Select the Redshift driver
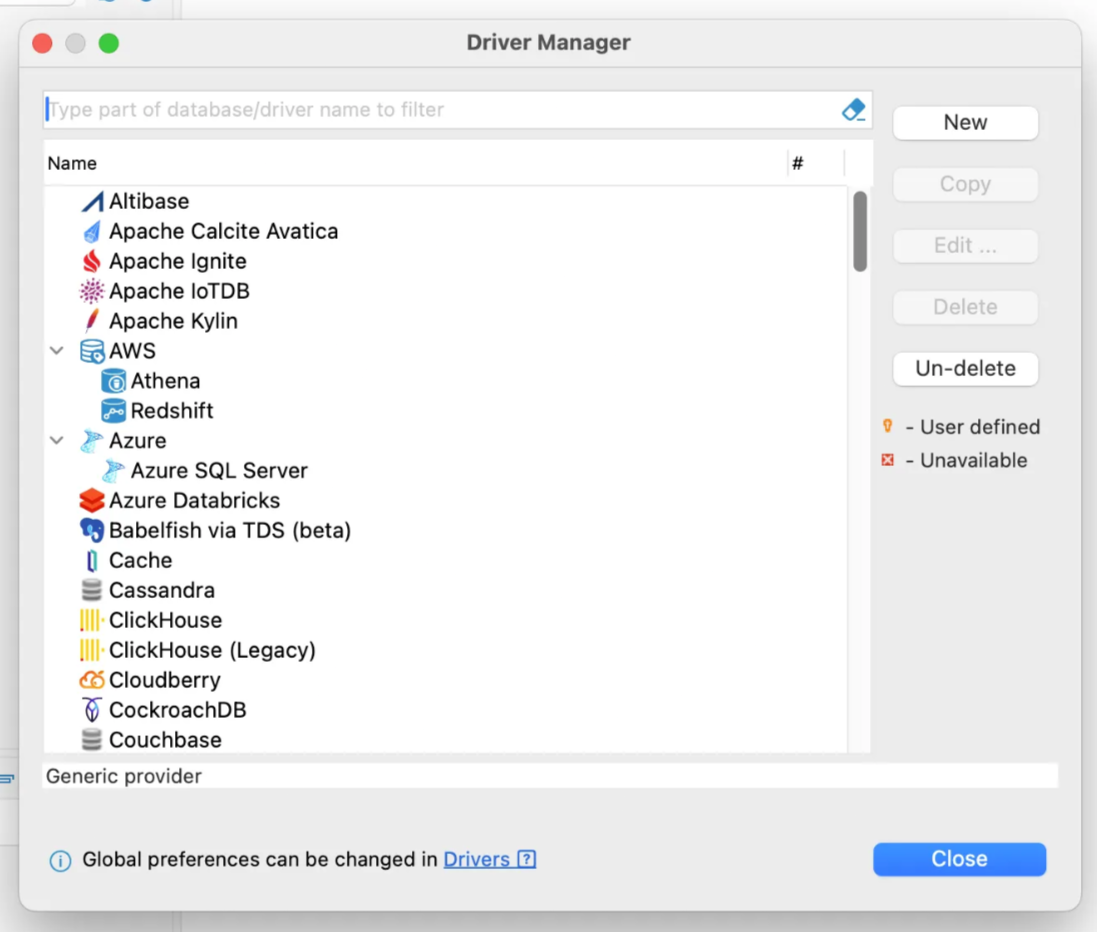 pos(171,411)
